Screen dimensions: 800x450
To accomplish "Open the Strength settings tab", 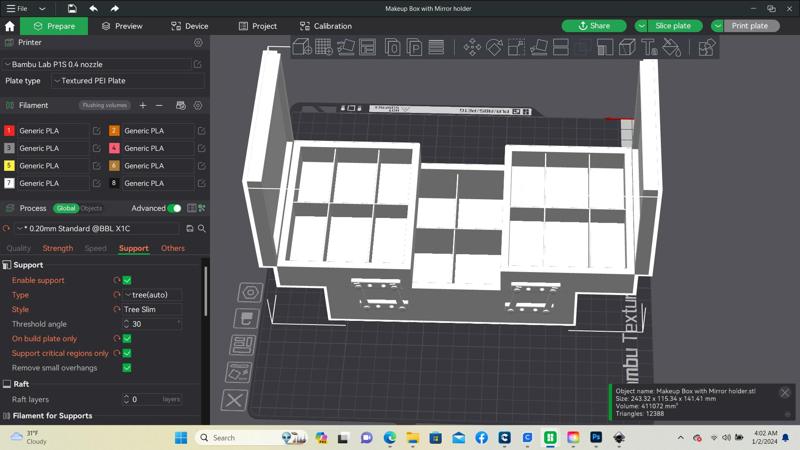I will tap(58, 248).
